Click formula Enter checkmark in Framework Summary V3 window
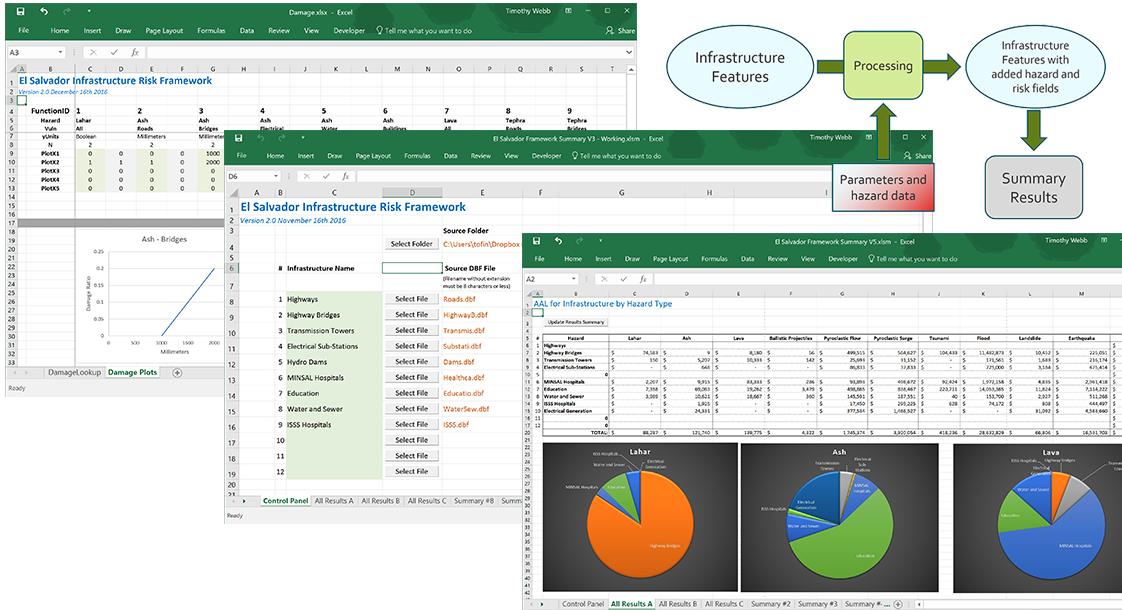Image resolution: width=1122 pixels, height=610 pixels. tap(326, 176)
